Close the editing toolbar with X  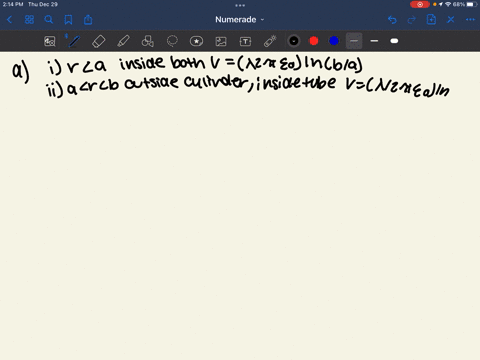pyautogui.click(x=451, y=20)
